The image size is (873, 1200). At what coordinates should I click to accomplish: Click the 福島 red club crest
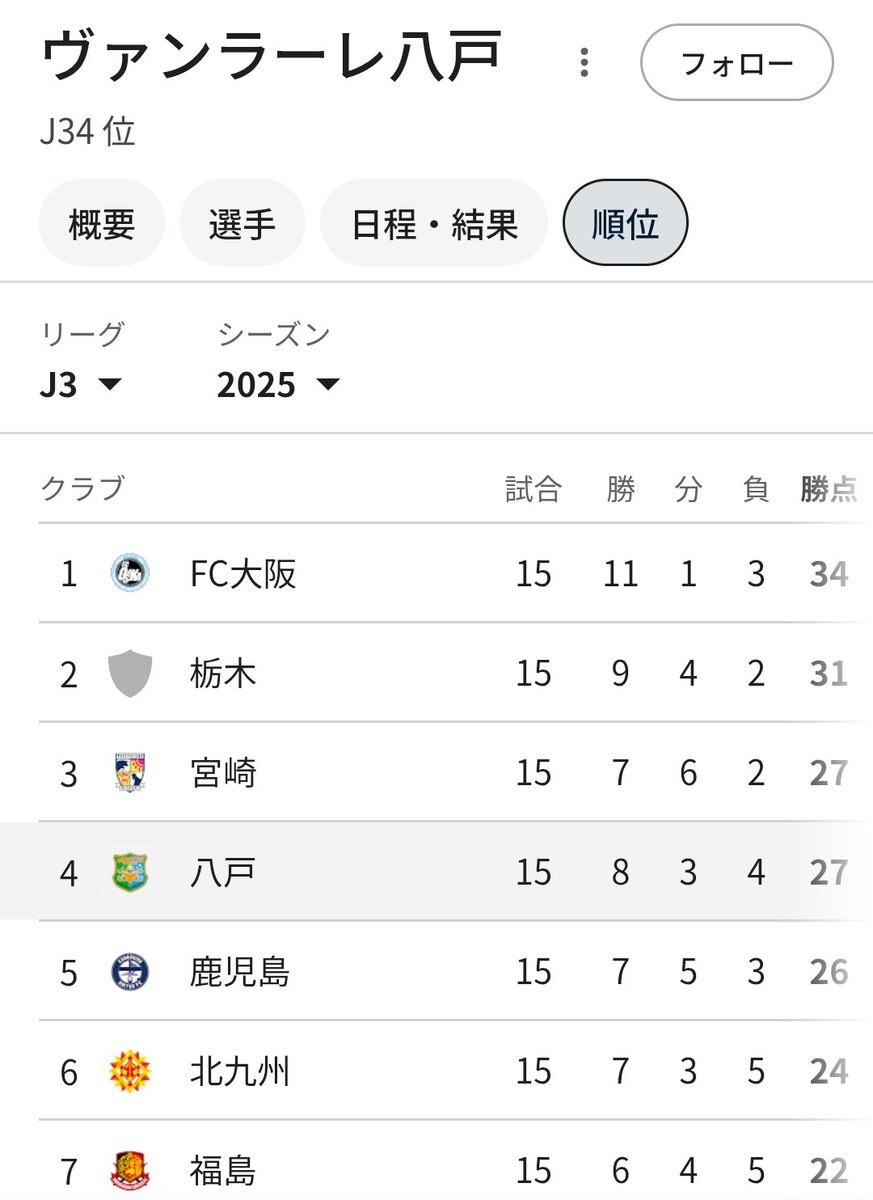130,1171
